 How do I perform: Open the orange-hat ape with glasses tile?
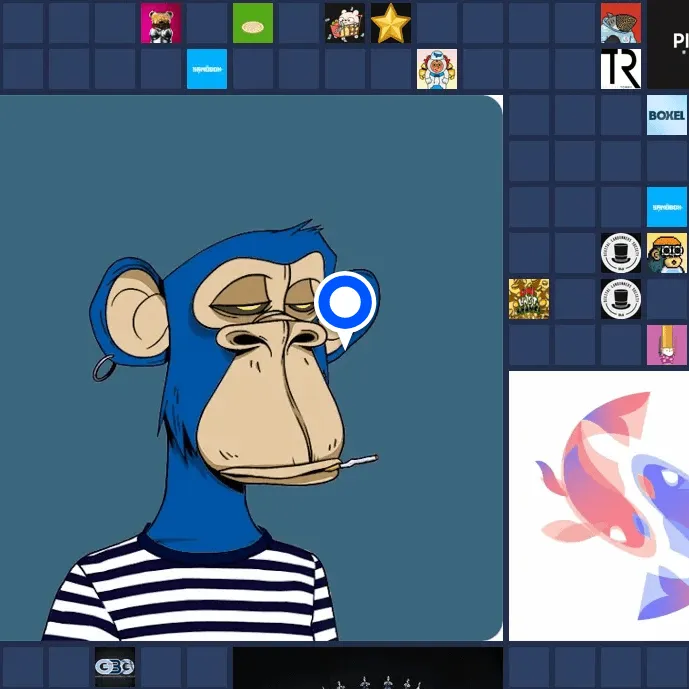(x=667, y=253)
